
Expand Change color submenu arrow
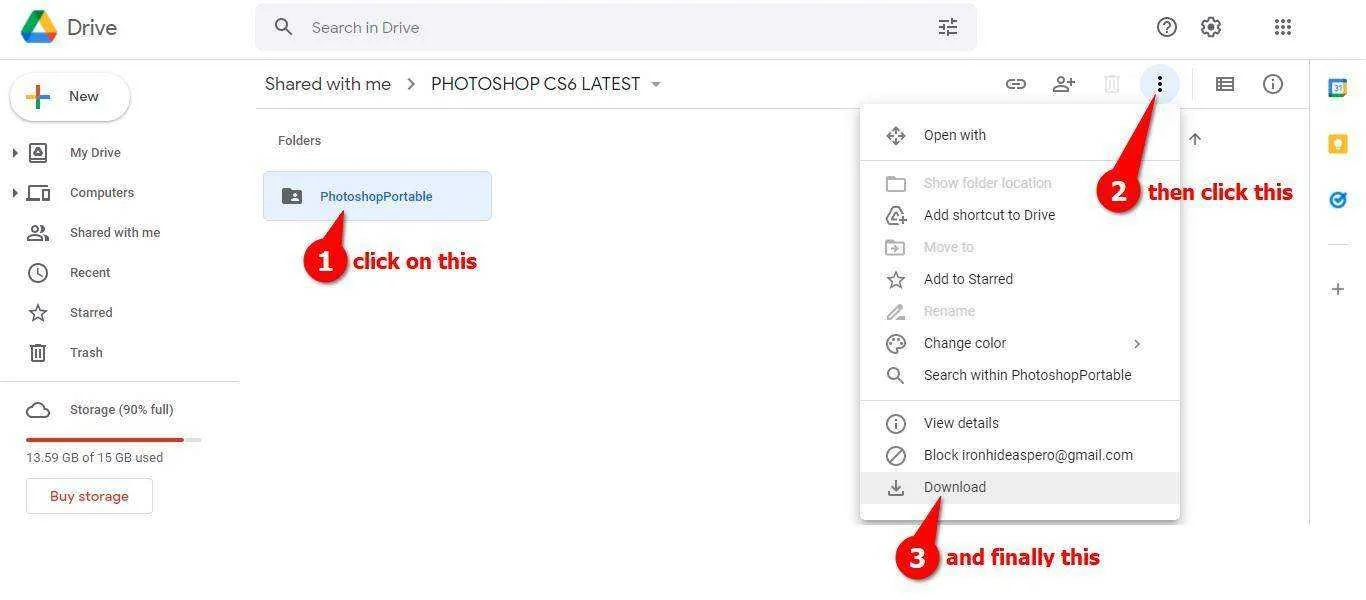[1137, 343]
